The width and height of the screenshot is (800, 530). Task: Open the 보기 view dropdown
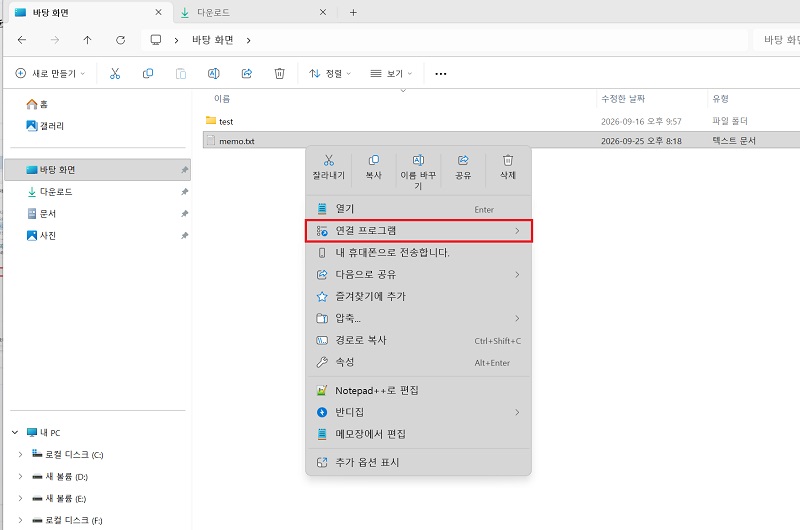[x=391, y=73]
